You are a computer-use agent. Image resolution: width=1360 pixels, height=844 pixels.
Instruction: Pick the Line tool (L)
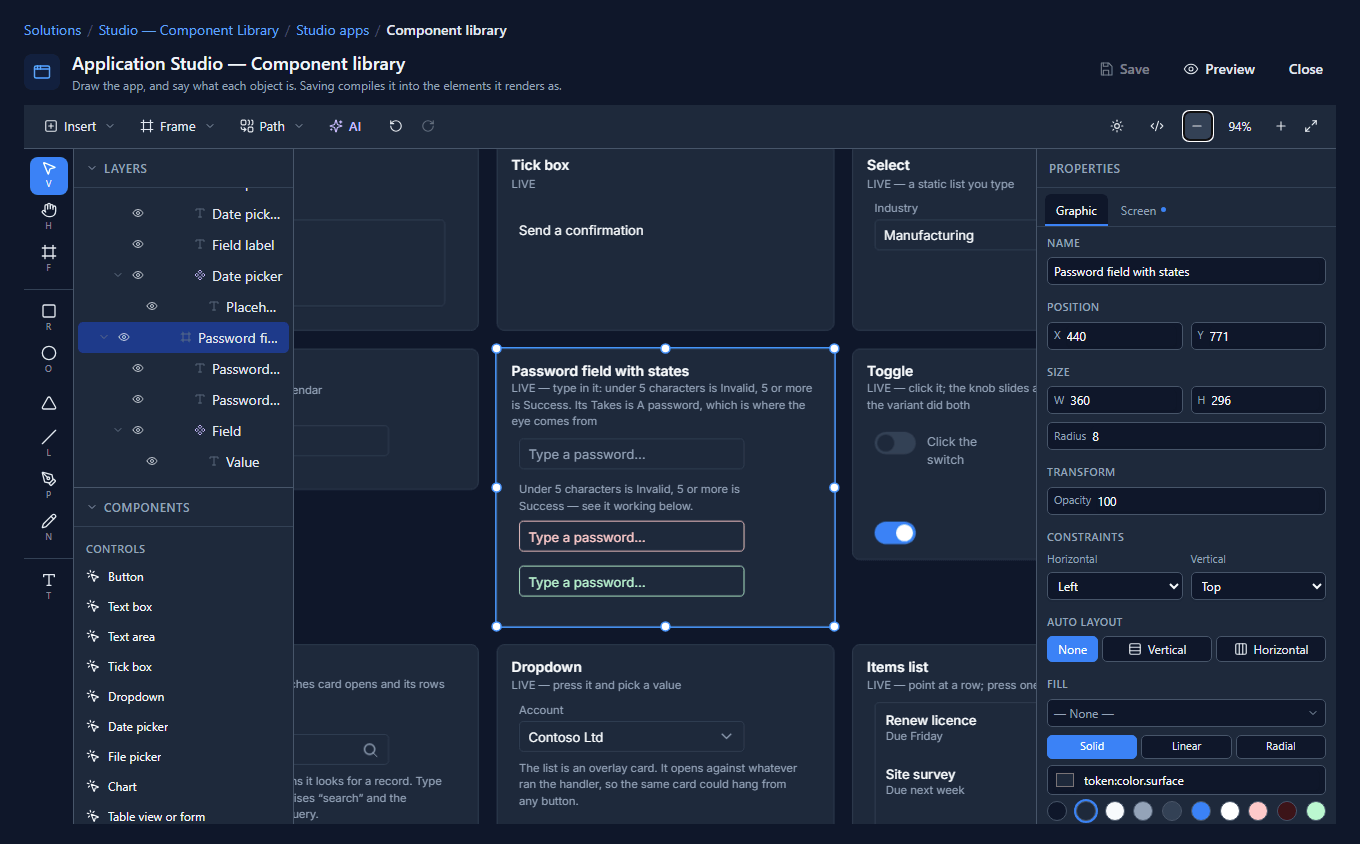pyautogui.click(x=49, y=442)
